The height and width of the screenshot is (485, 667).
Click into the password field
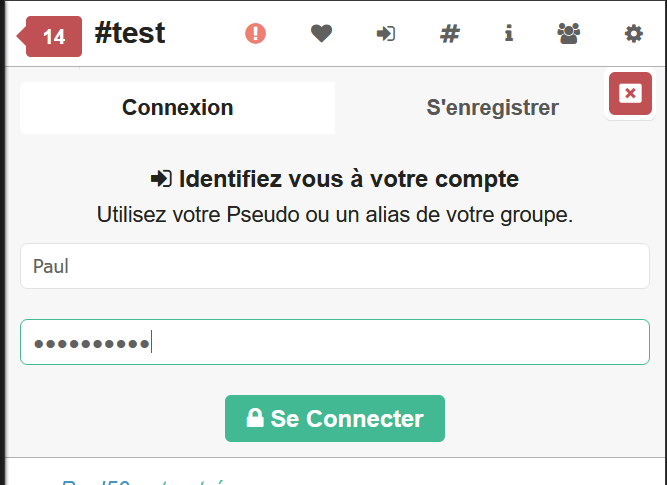335,342
